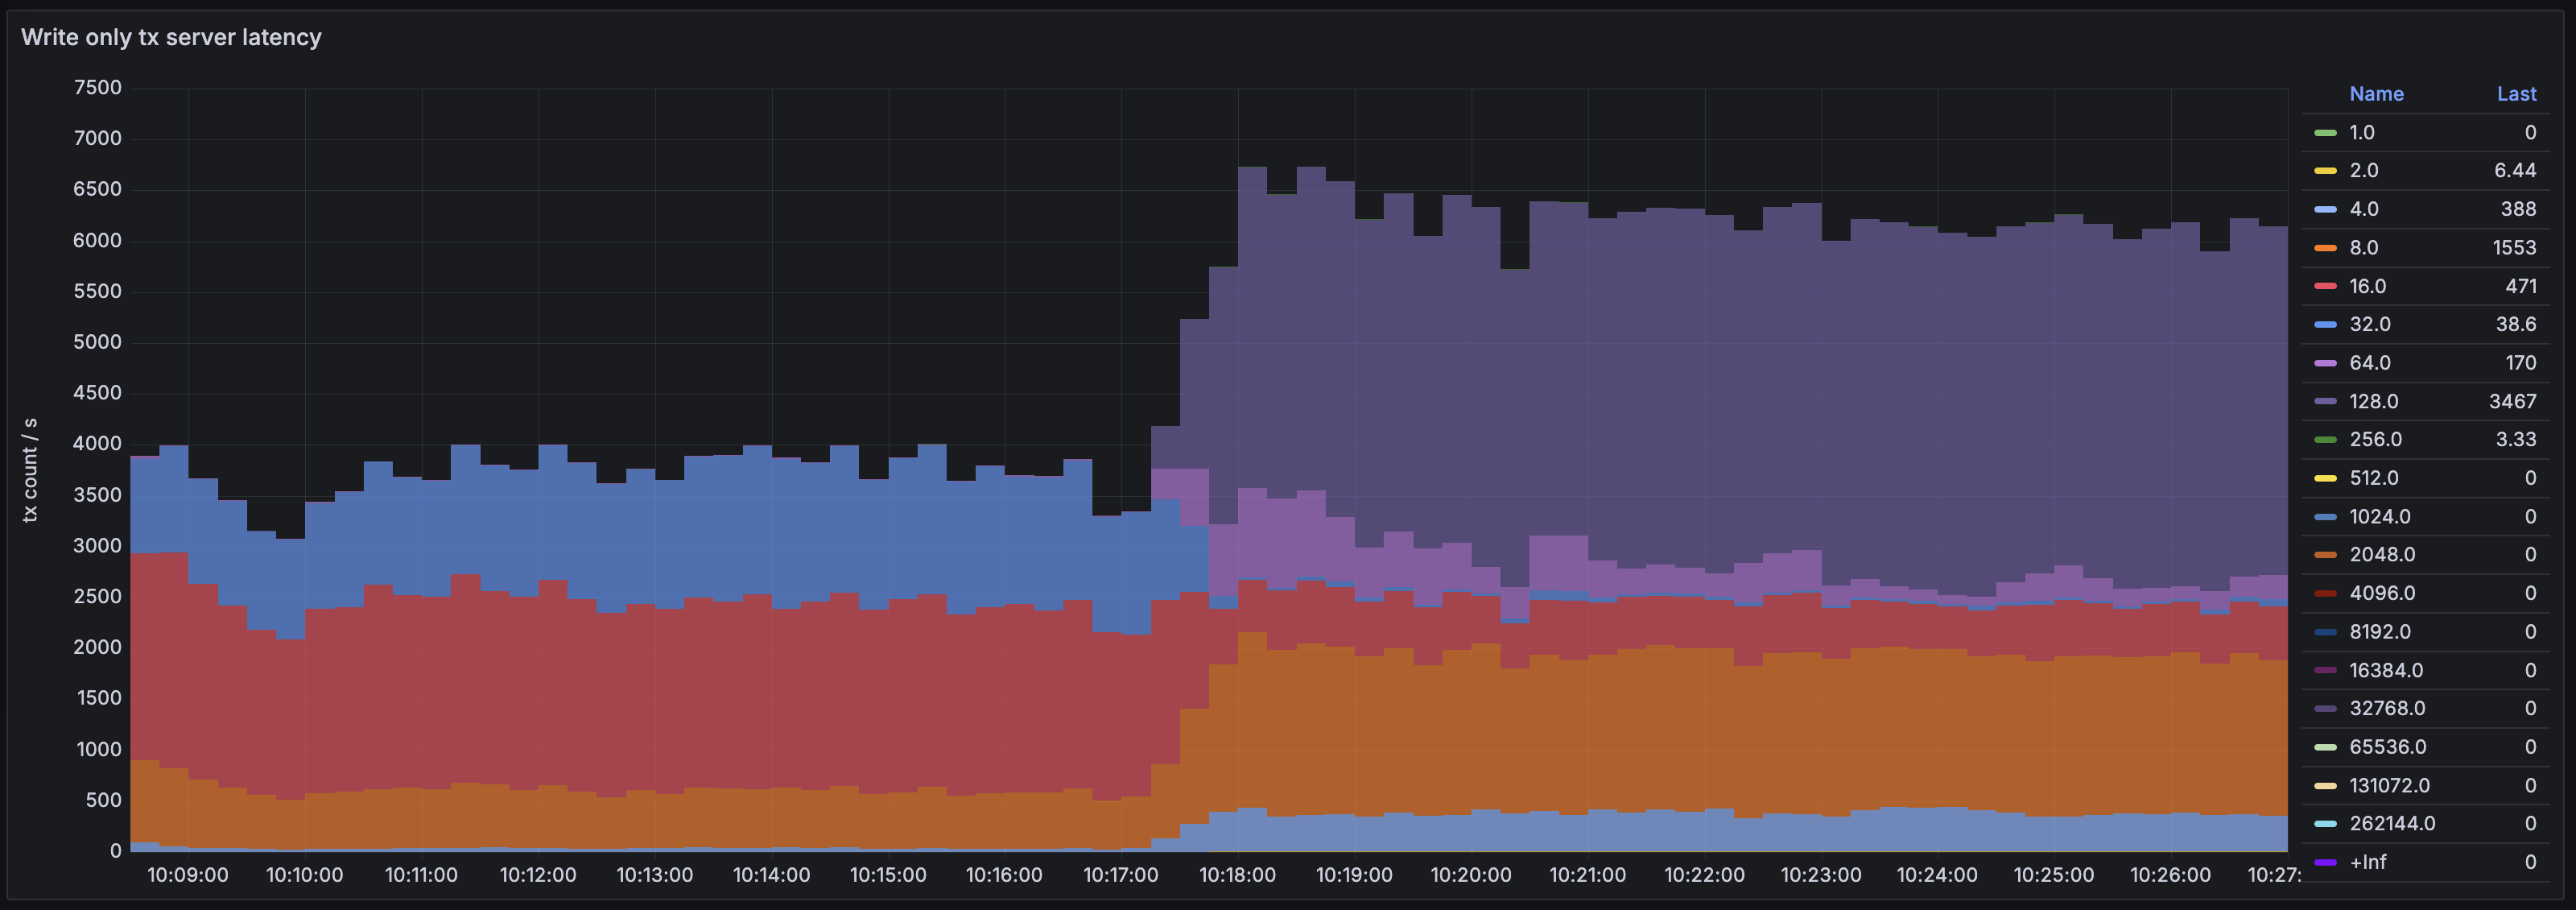The width and height of the screenshot is (2576, 910).
Task: Click the panel title Write only tx server latency
Action: (x=171, y=37)
